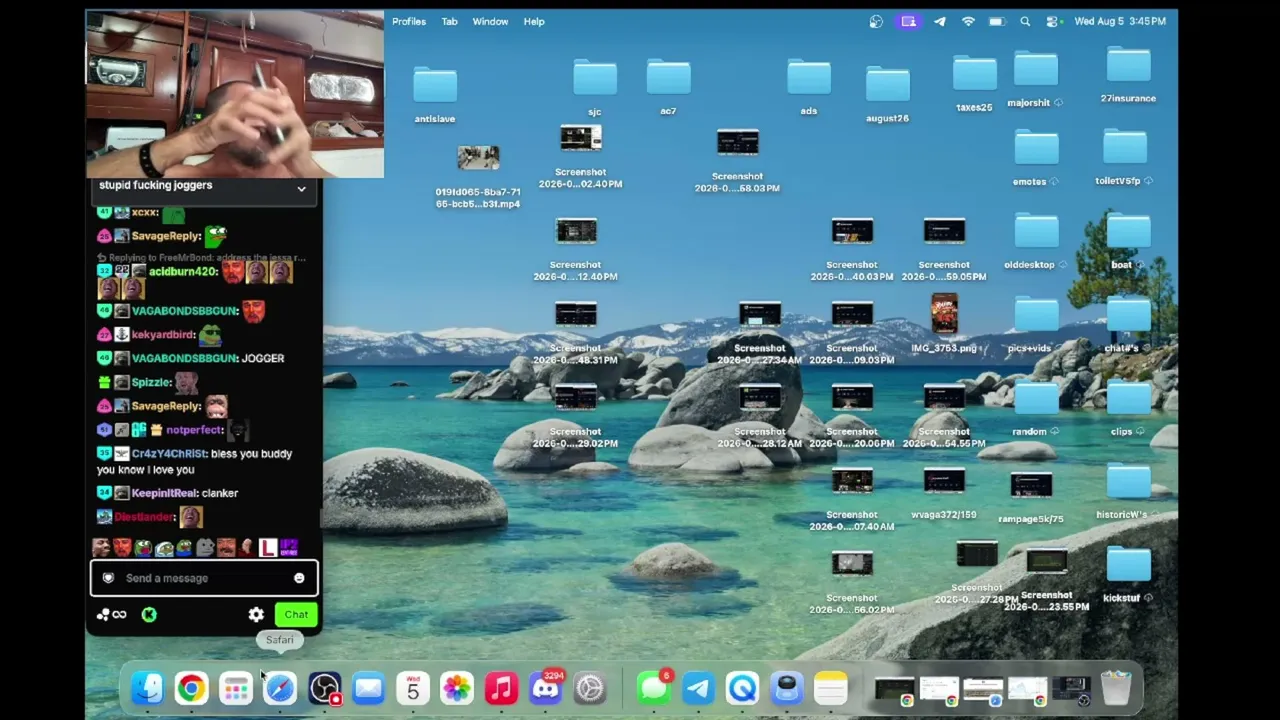Screen dimensions: 1280x720
Task: Open System Settings from the dock
Action: click(589, 688)
